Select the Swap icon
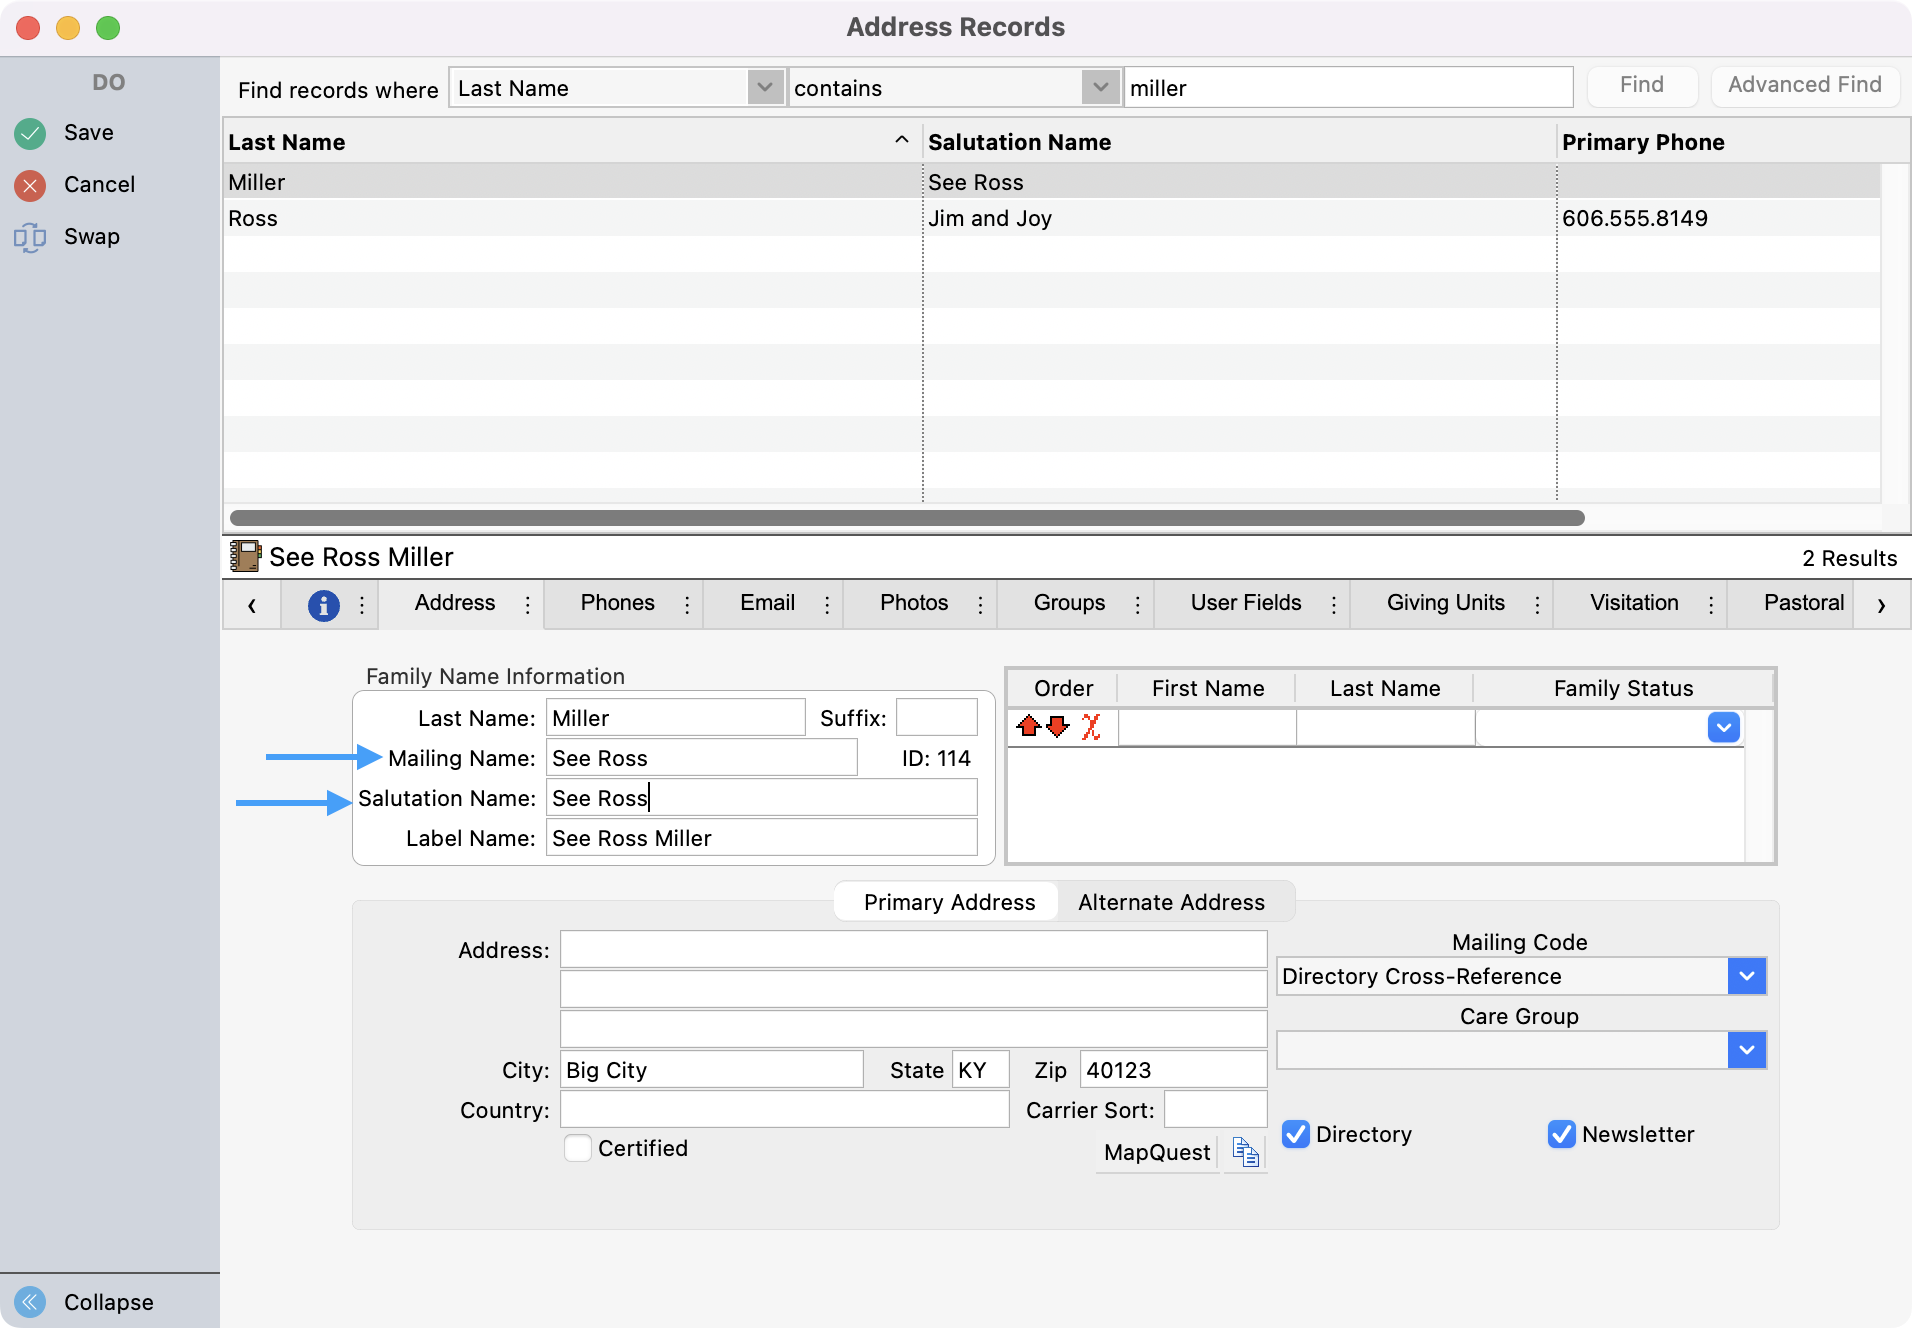This screenshot has width=1912, height=1328. click(x=30, y=237)
